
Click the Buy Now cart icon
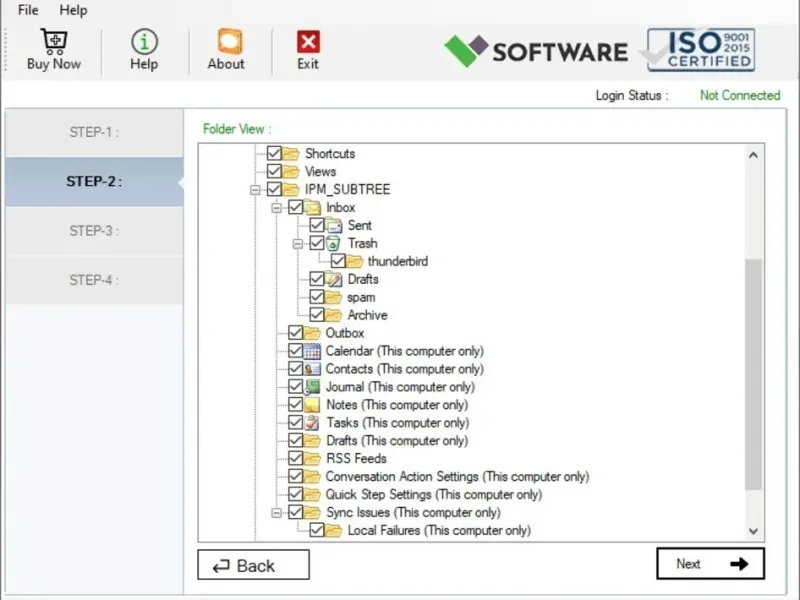pyautogui.click(x=54, y=41)
